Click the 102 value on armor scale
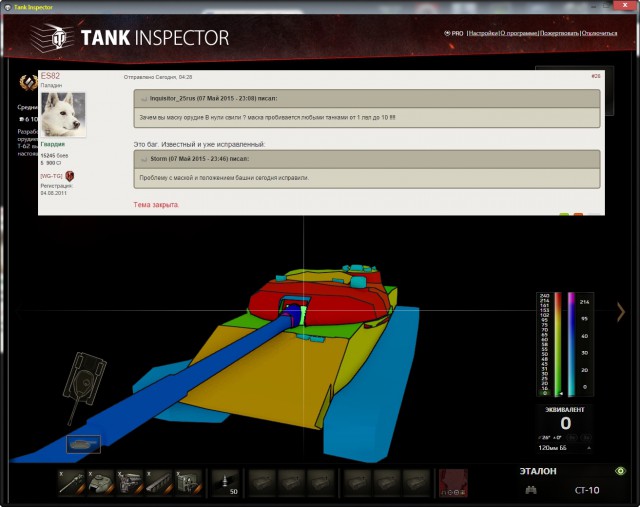The height and width of the screenshot is (507, 640). point(544,315)
